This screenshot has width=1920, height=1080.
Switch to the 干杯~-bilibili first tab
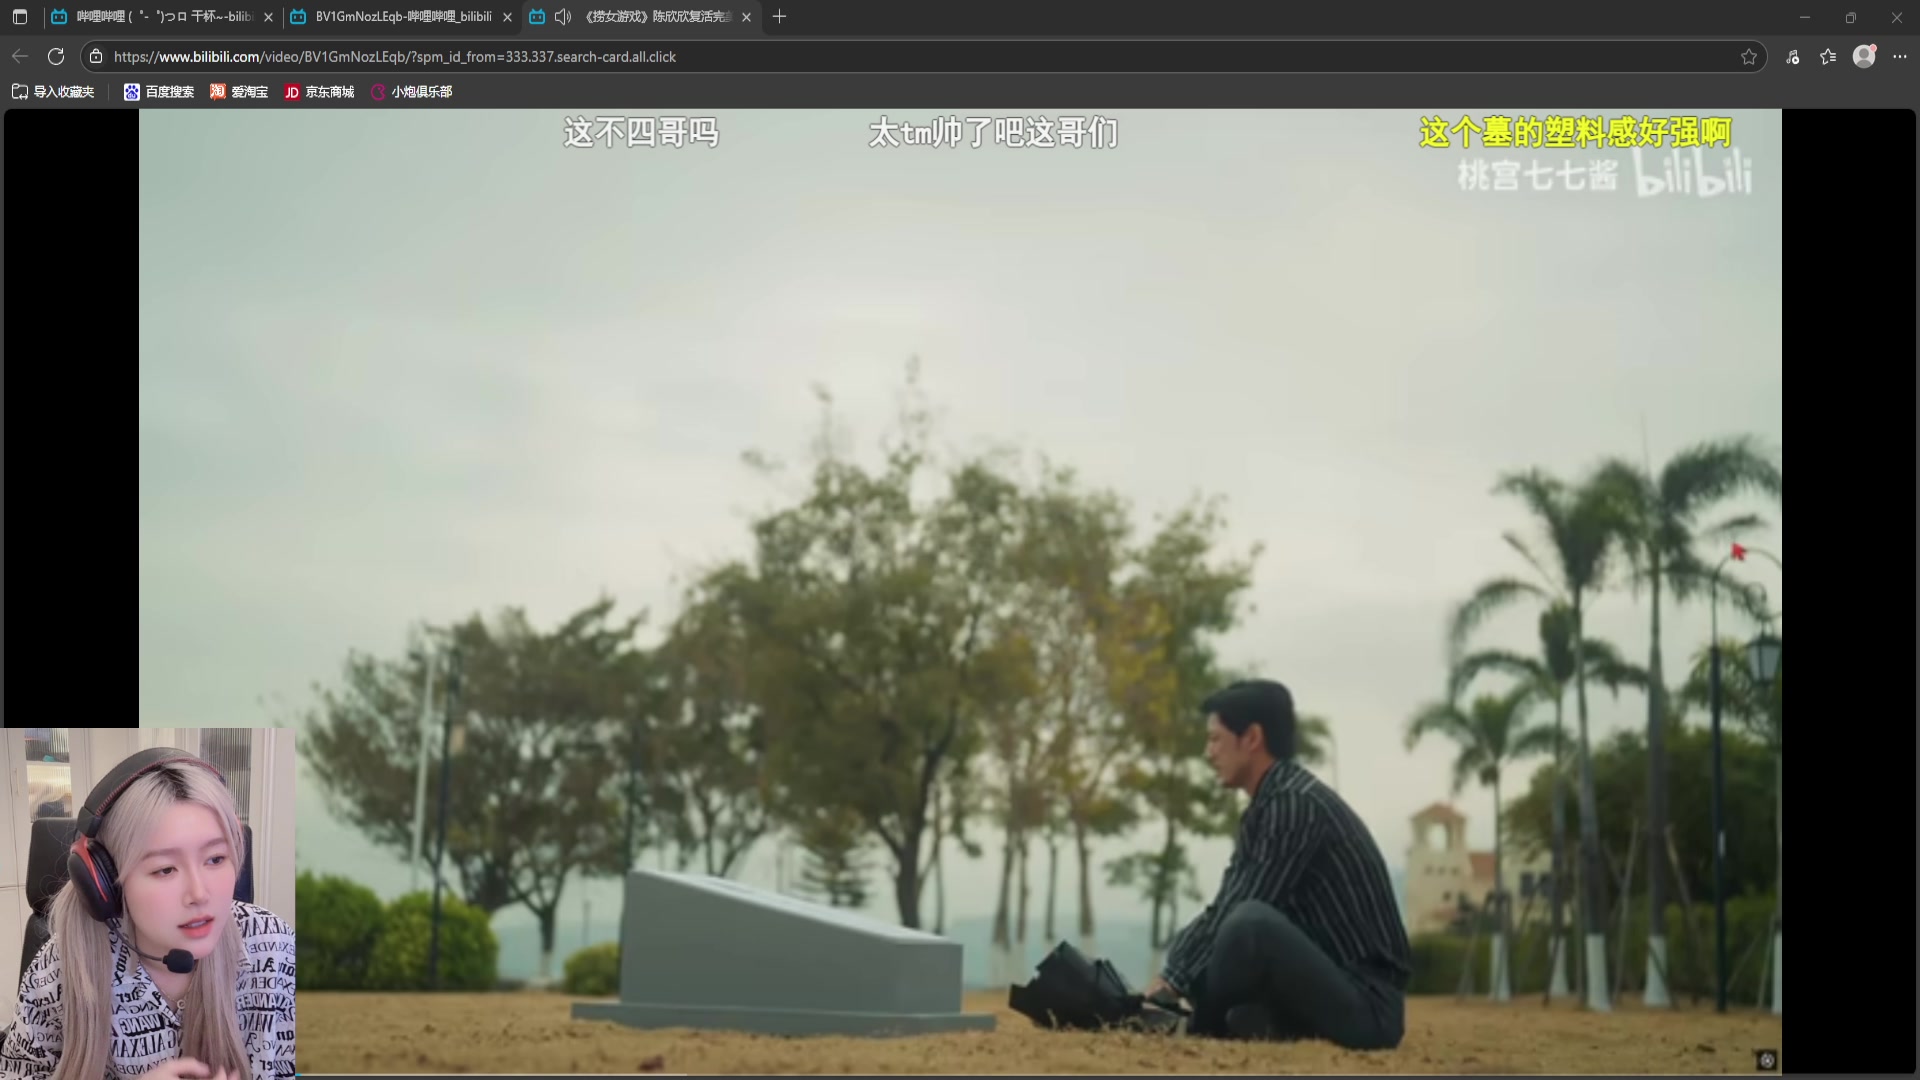[x=162, y=17]
